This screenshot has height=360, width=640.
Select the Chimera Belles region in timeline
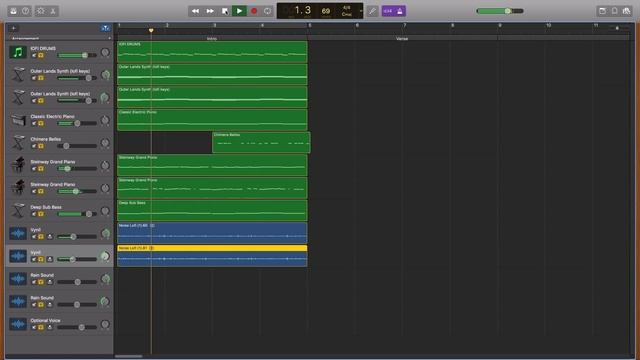[x=261, y=142]
